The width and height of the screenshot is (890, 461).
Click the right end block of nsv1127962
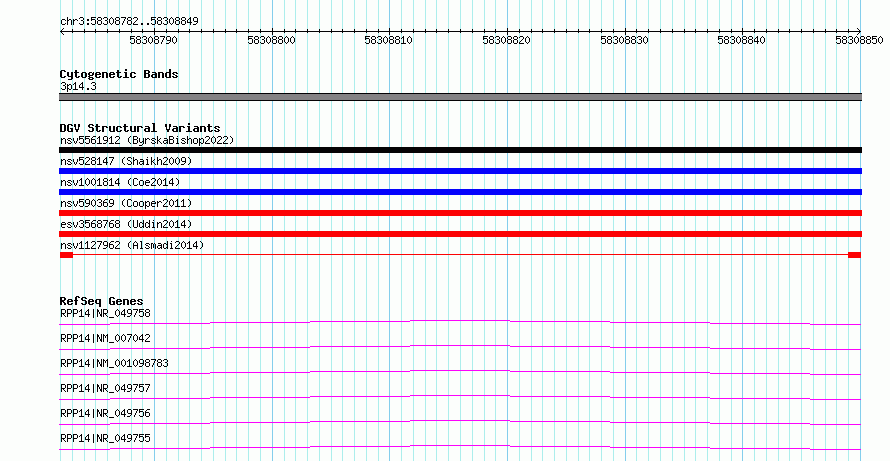[854, 255]
